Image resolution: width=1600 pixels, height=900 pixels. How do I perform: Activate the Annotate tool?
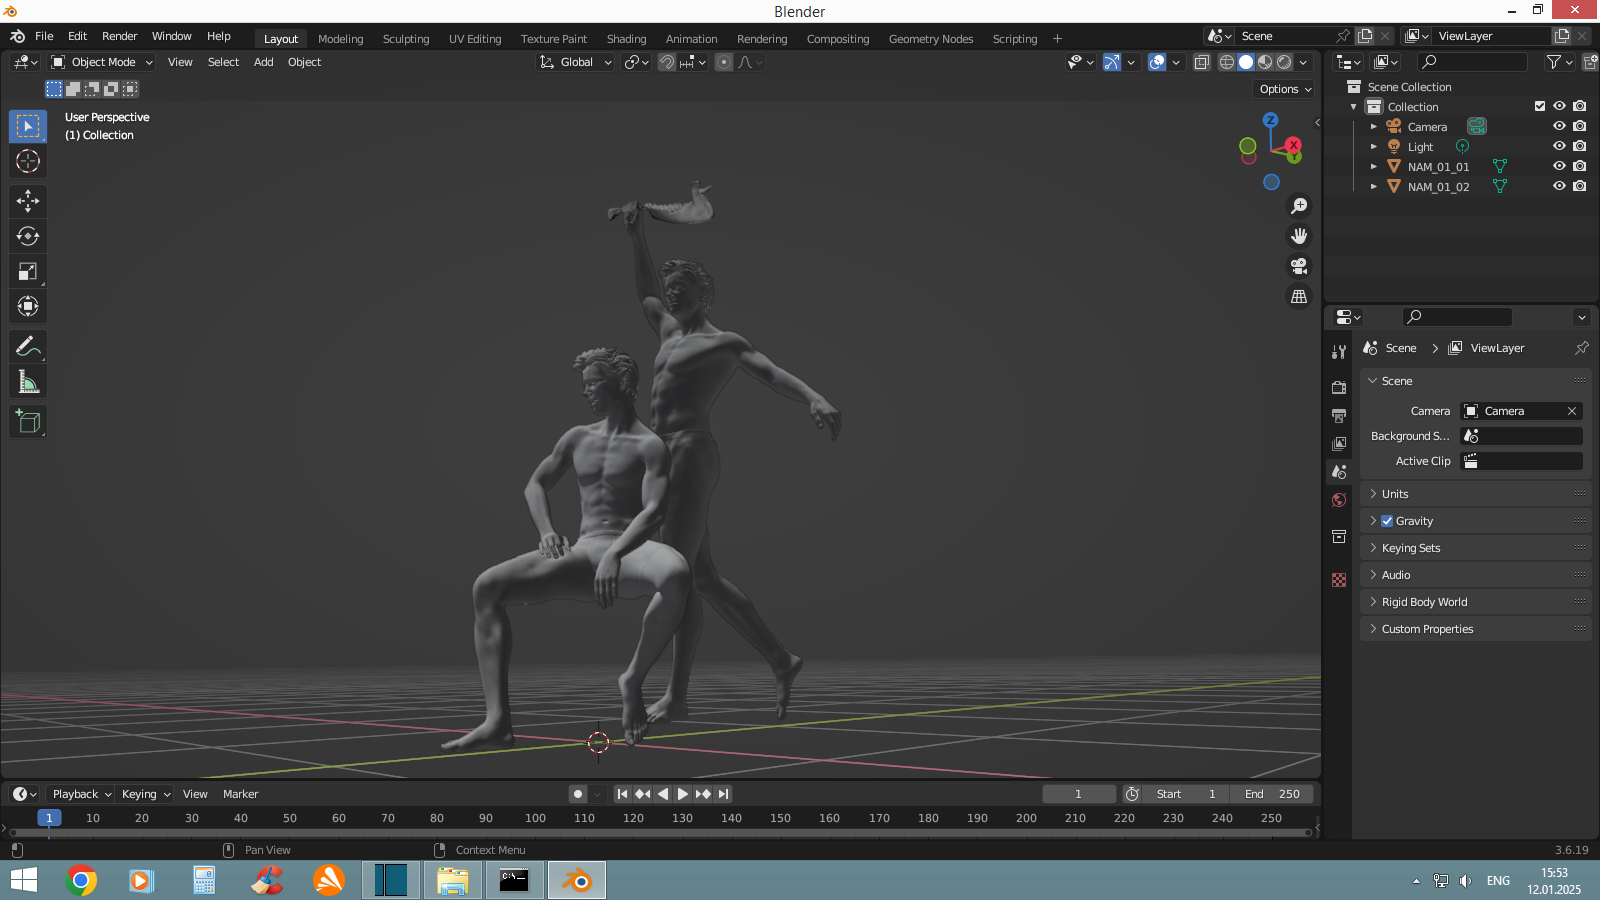(28, 346)
